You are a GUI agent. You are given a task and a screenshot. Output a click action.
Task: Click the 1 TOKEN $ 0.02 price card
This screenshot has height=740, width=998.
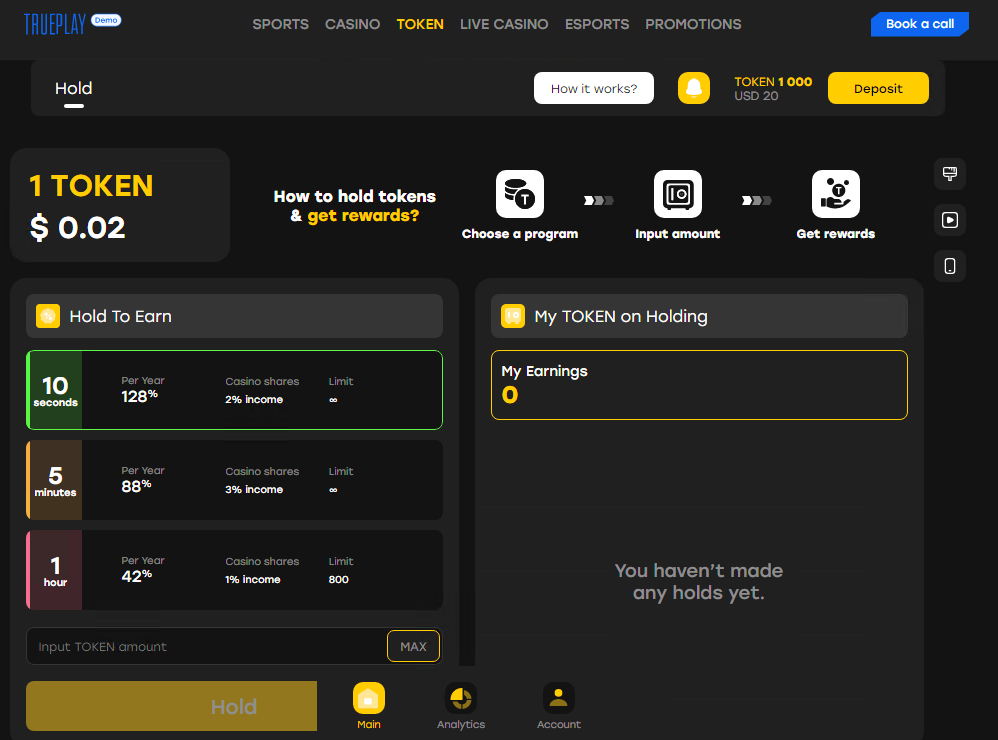coord(120,205)
